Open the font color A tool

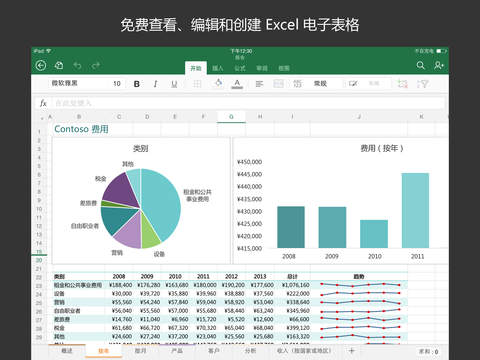pyautogui.click(x=237, y=84)
